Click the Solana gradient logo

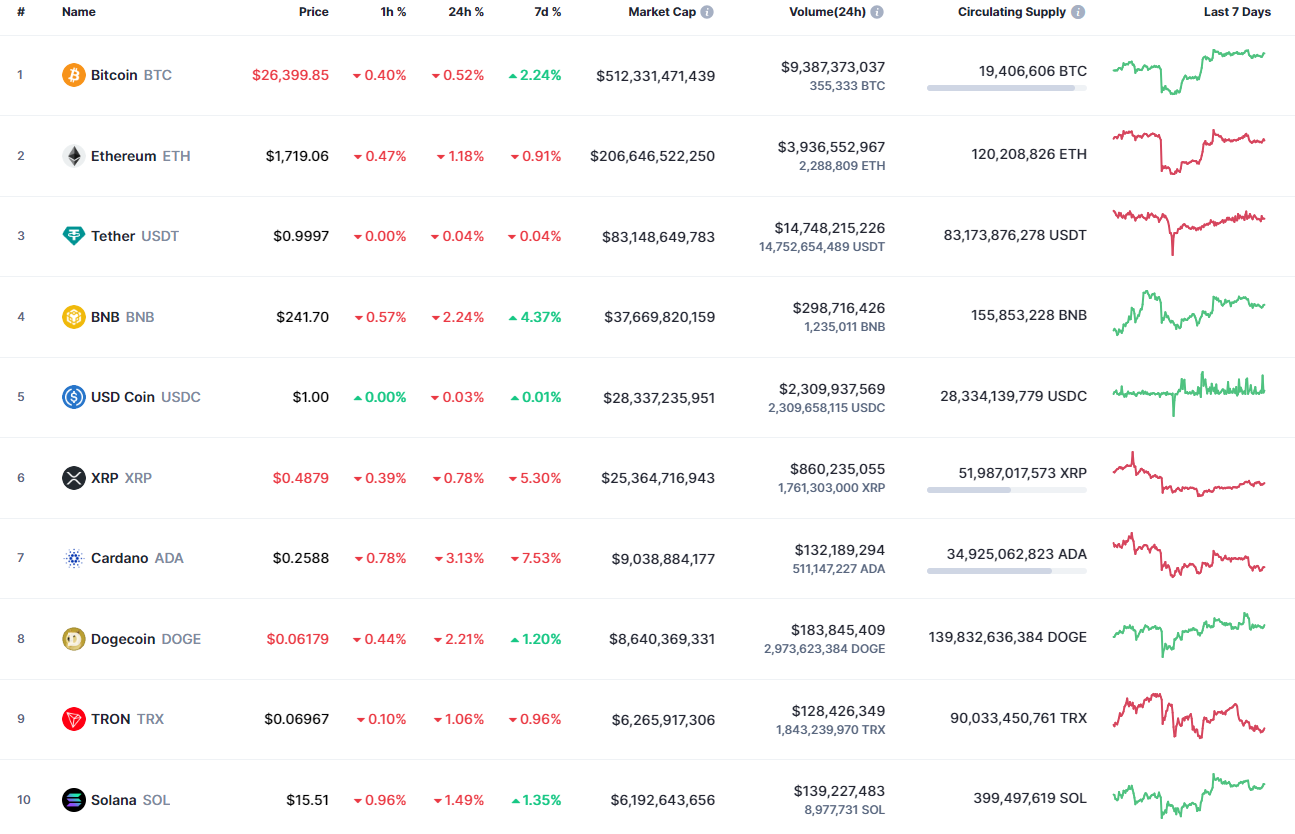click(73, 799)
